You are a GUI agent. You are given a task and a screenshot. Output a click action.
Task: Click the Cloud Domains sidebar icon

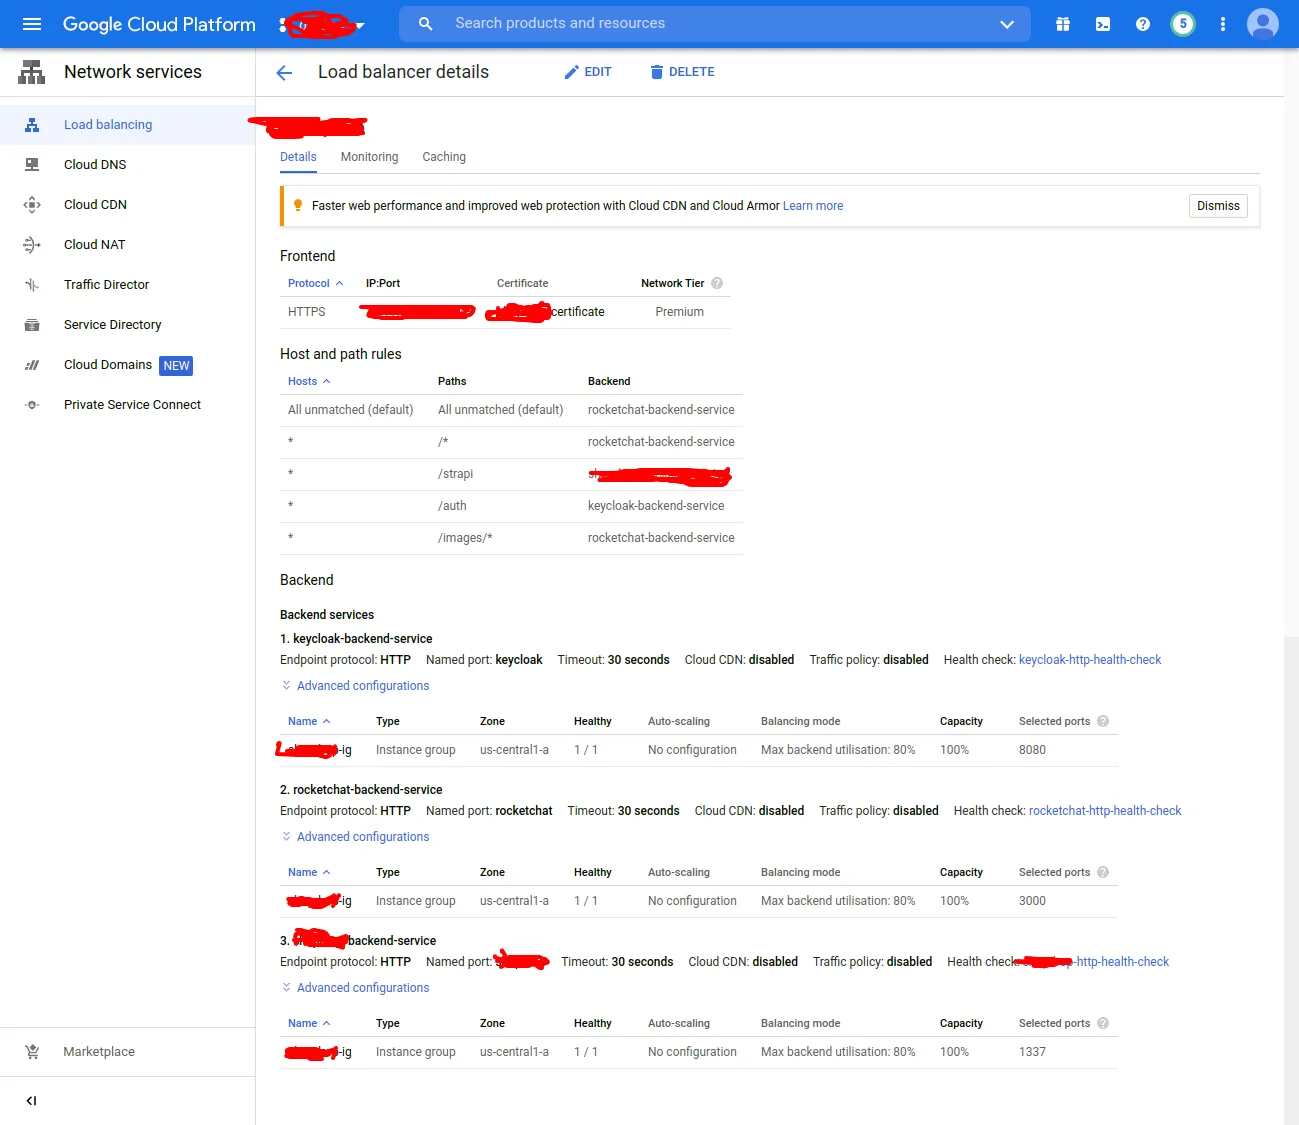coord(32,365)
